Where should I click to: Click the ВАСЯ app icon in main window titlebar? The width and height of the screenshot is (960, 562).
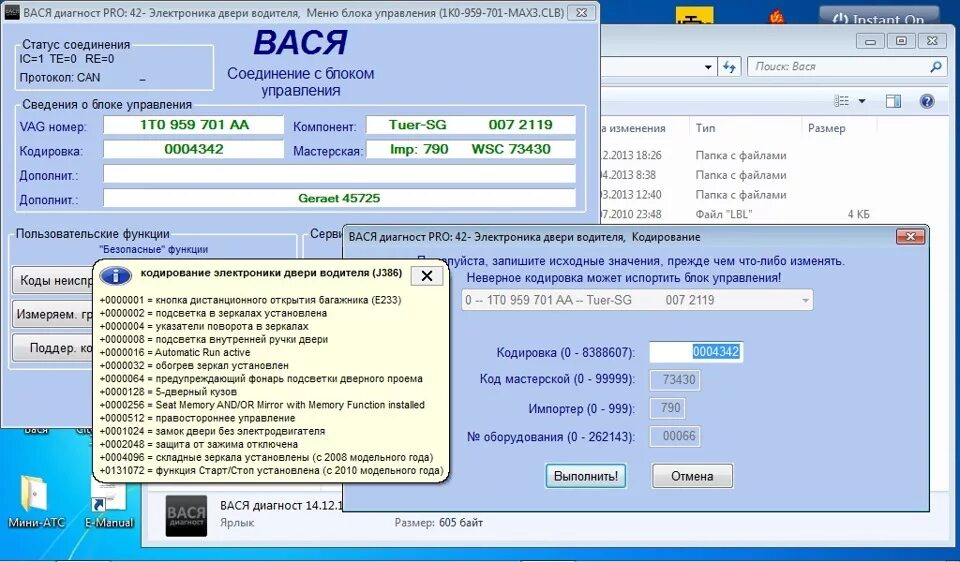pyautogui.click(x=12, y=12)
